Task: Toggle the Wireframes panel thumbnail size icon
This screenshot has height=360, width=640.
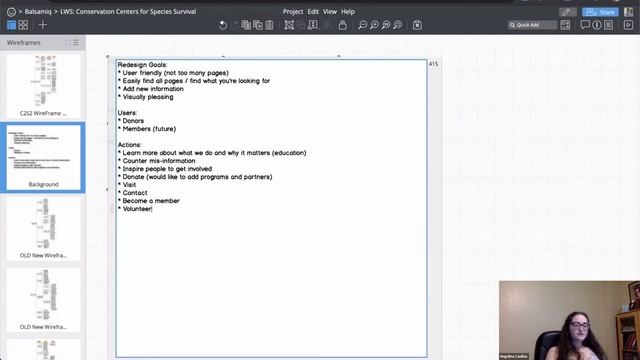Action: pyautogui.click(x=68, y=42)
